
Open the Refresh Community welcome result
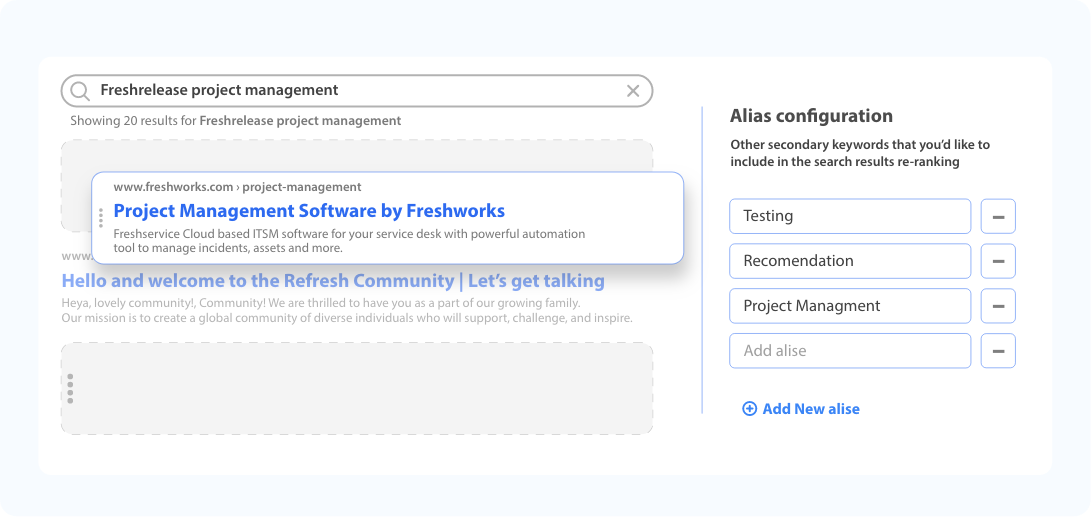coord(333,281)
